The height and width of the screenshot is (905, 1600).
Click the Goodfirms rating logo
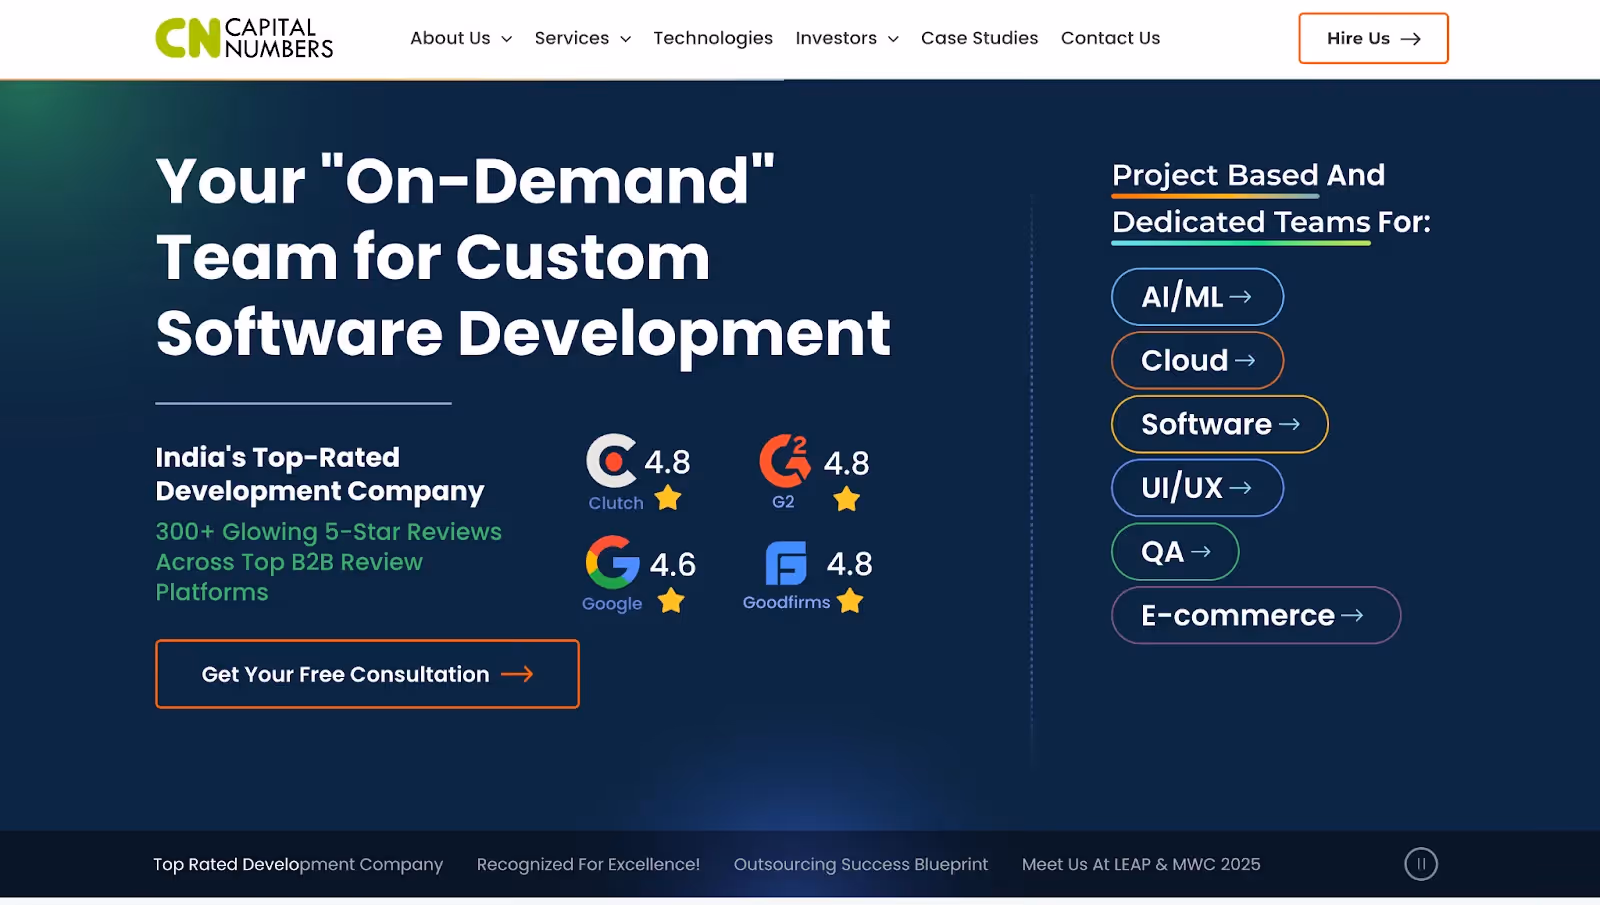click(x=786, y=563)
